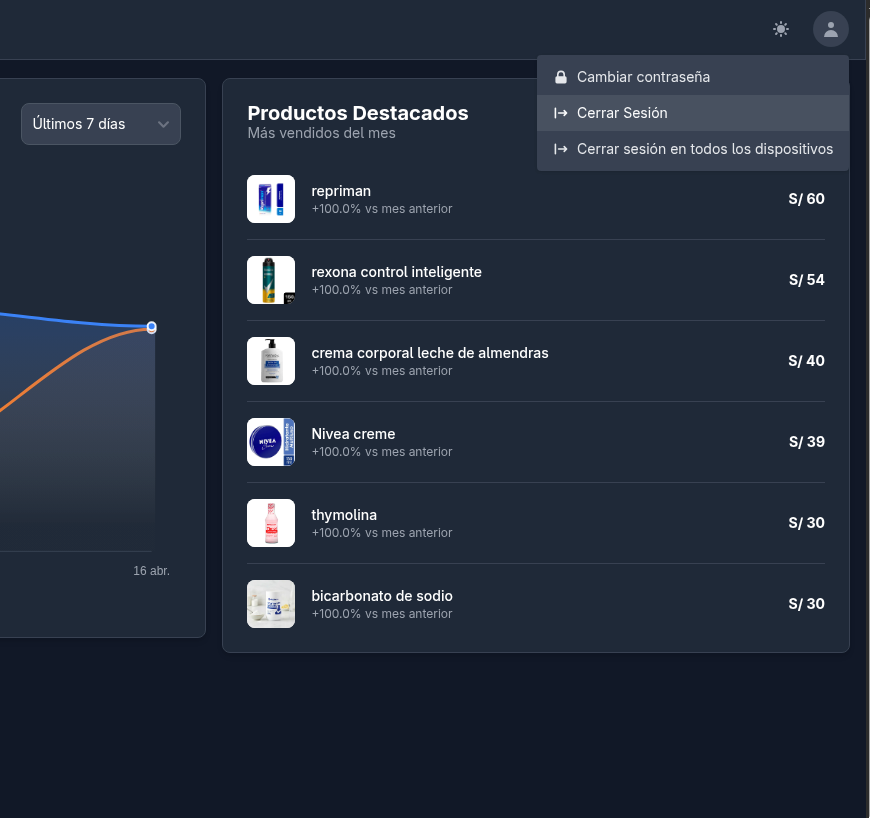
Task: Choose Cerrar Sesión from the menu
Action: coord(692,113)
